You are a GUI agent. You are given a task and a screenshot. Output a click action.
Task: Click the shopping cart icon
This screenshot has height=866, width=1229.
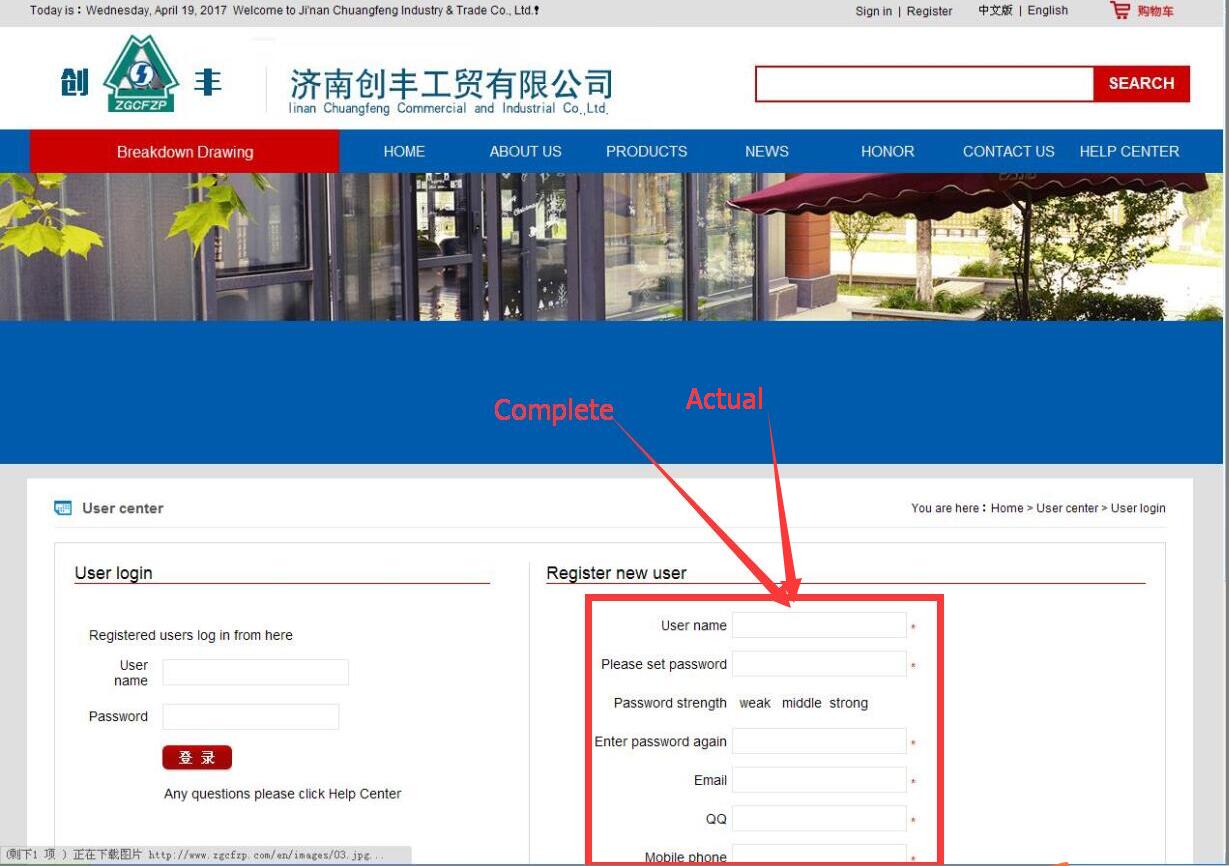tap(1120, 11)
